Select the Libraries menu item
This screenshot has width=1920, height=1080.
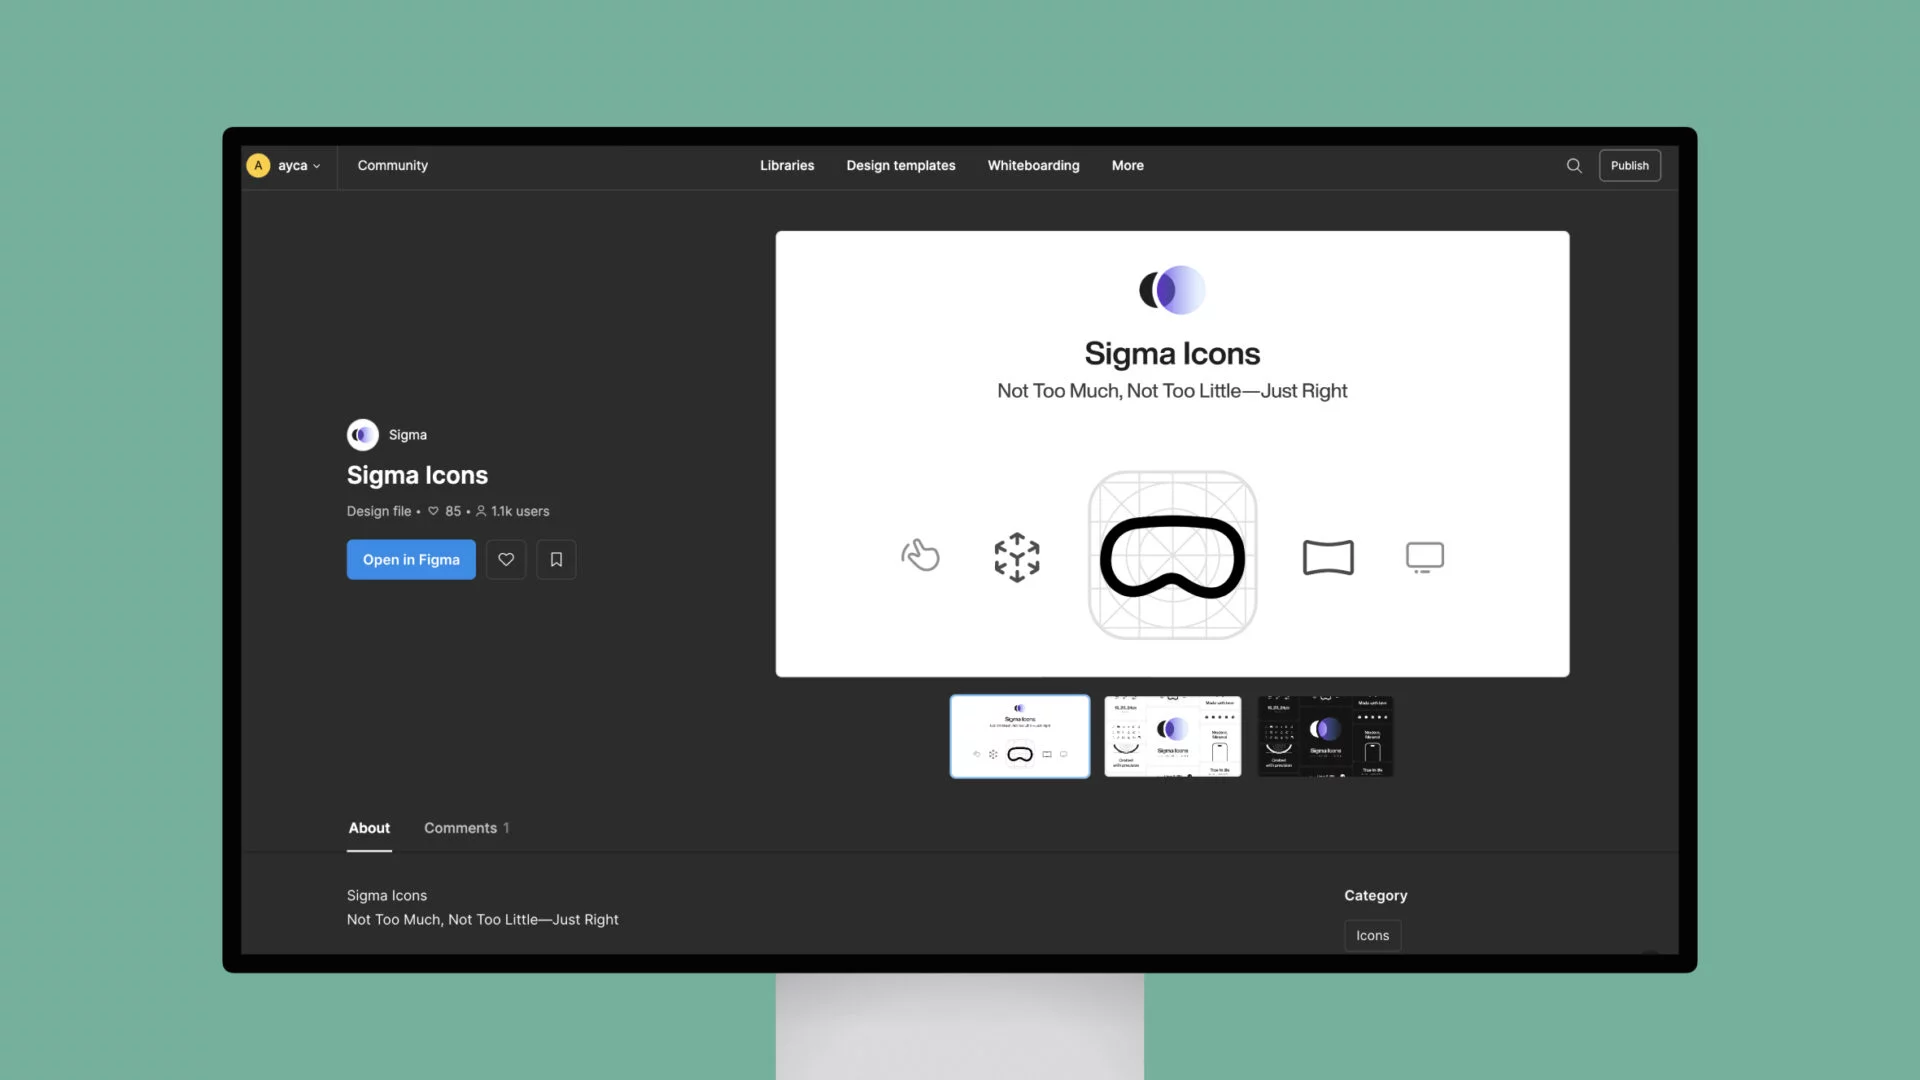787,165
